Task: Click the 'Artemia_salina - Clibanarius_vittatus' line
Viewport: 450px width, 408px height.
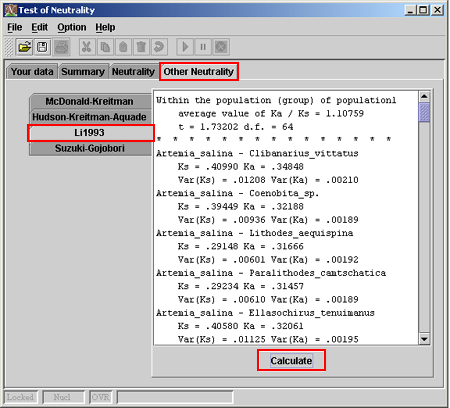Action: [257, 153]
